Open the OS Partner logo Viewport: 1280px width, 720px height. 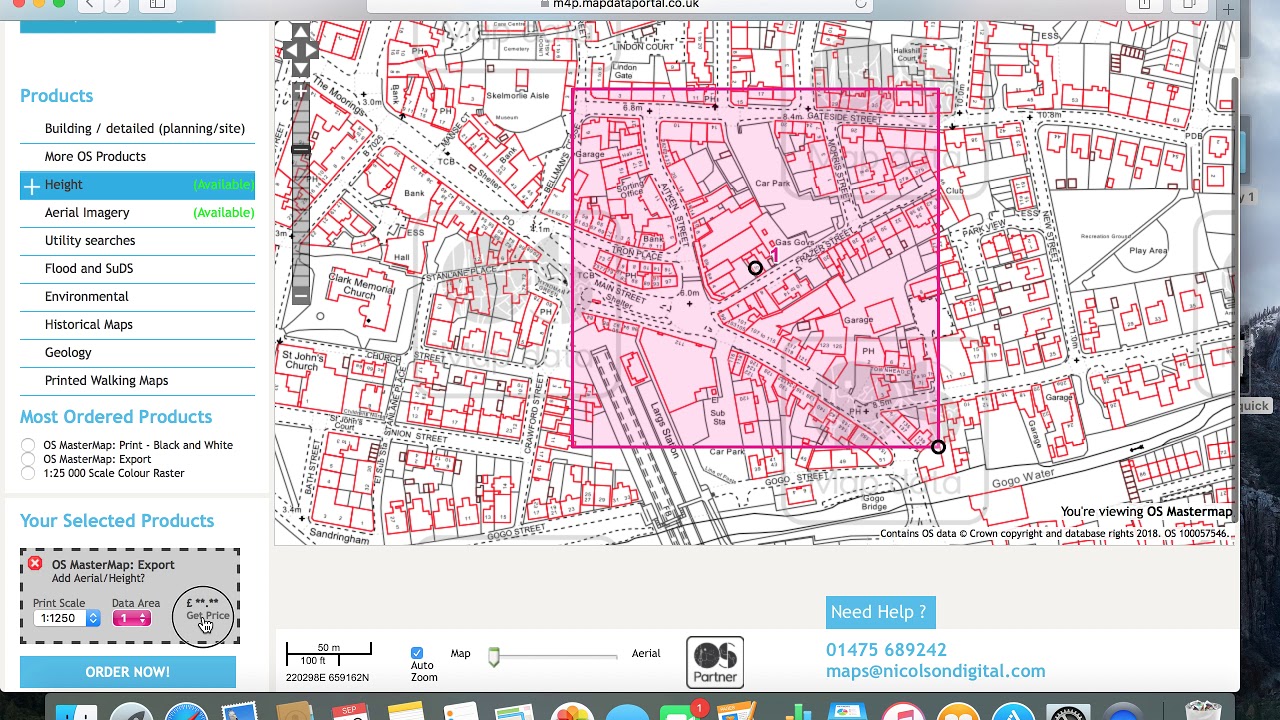[x=715, y=662]
